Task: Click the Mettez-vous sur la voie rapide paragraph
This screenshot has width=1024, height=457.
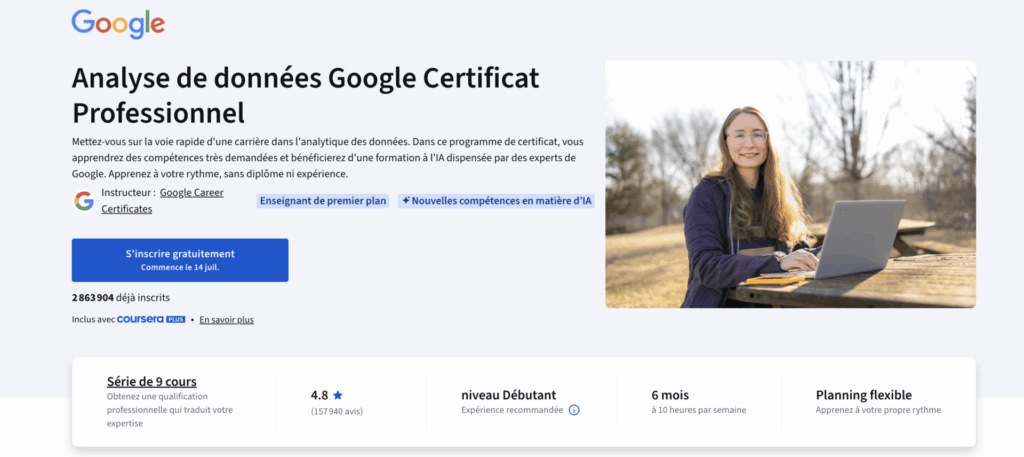Action: [328, 158]
